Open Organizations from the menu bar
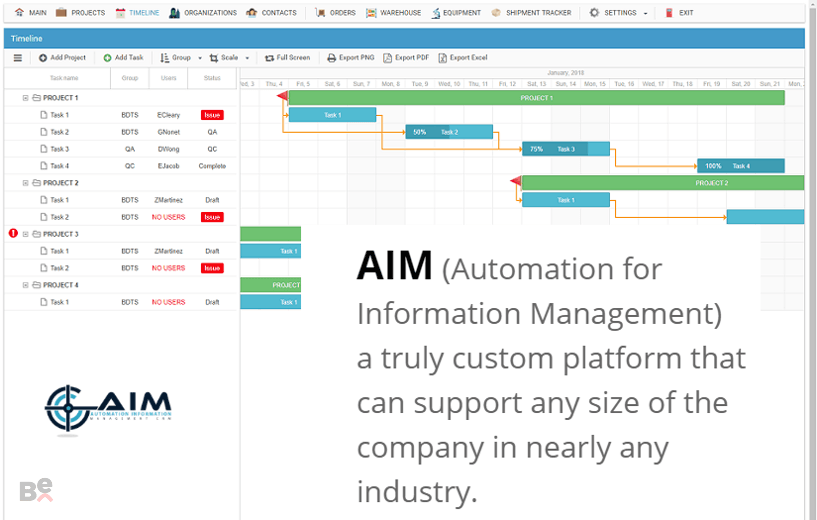This screenshot has width=817, height=520. (x=203, y=13)
